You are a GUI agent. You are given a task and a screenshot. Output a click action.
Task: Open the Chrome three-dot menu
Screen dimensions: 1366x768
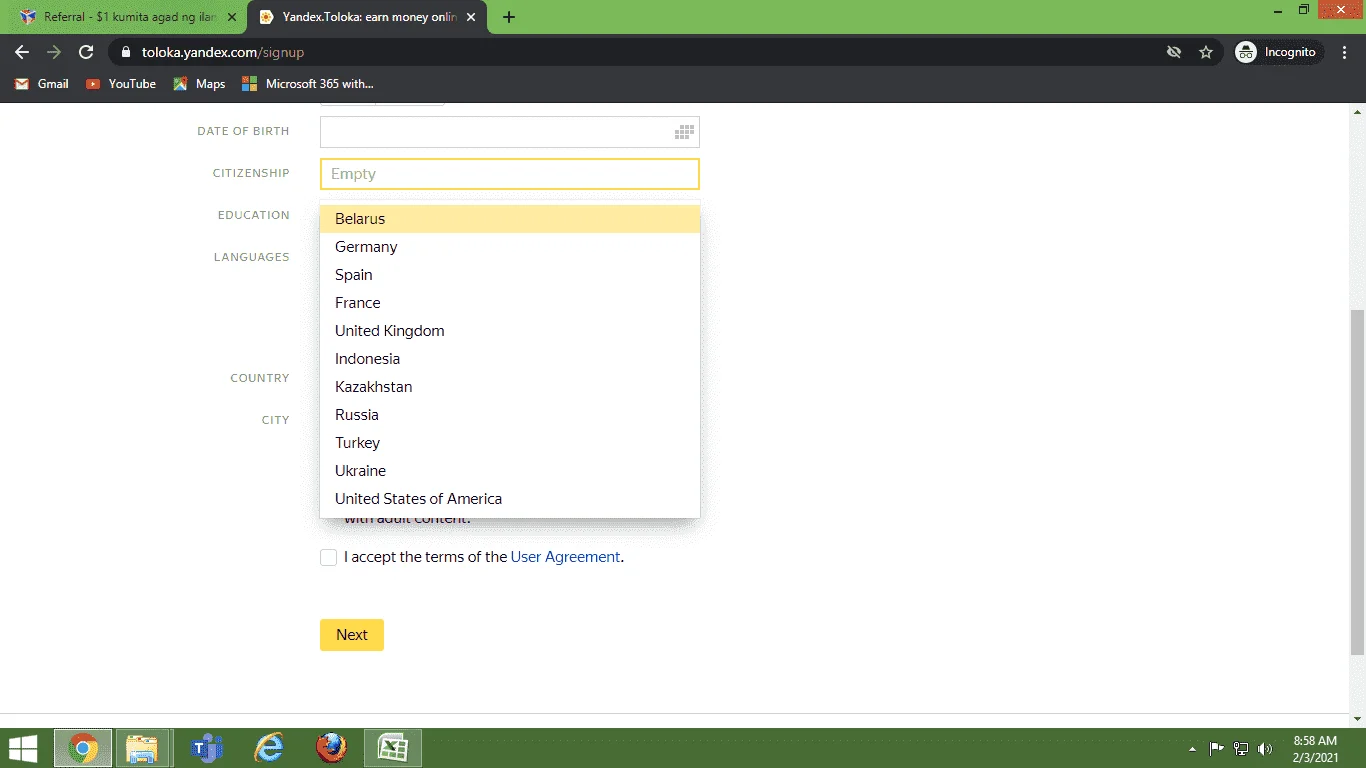coord(1345,52)
